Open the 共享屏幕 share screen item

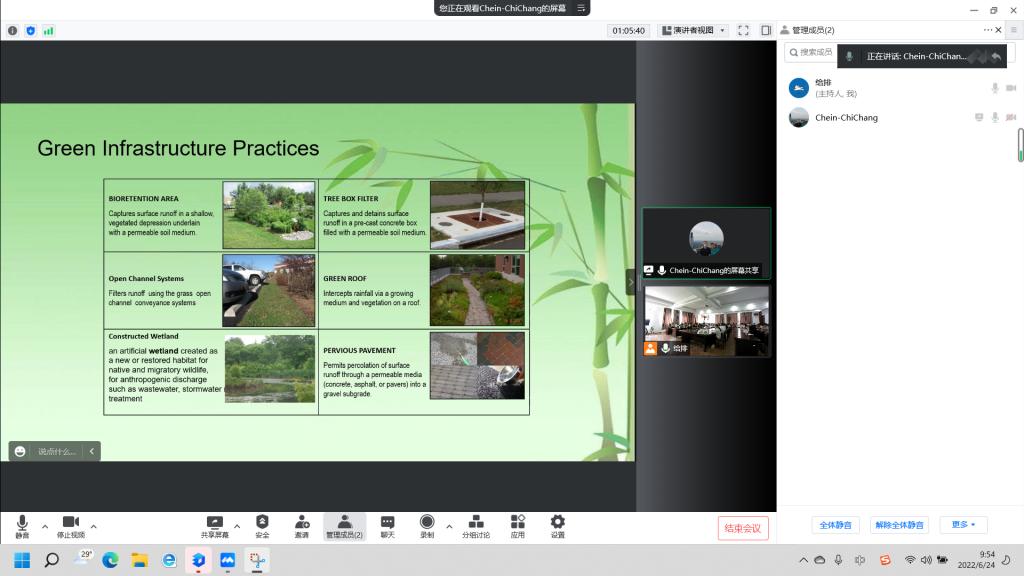tap(214, 526)
